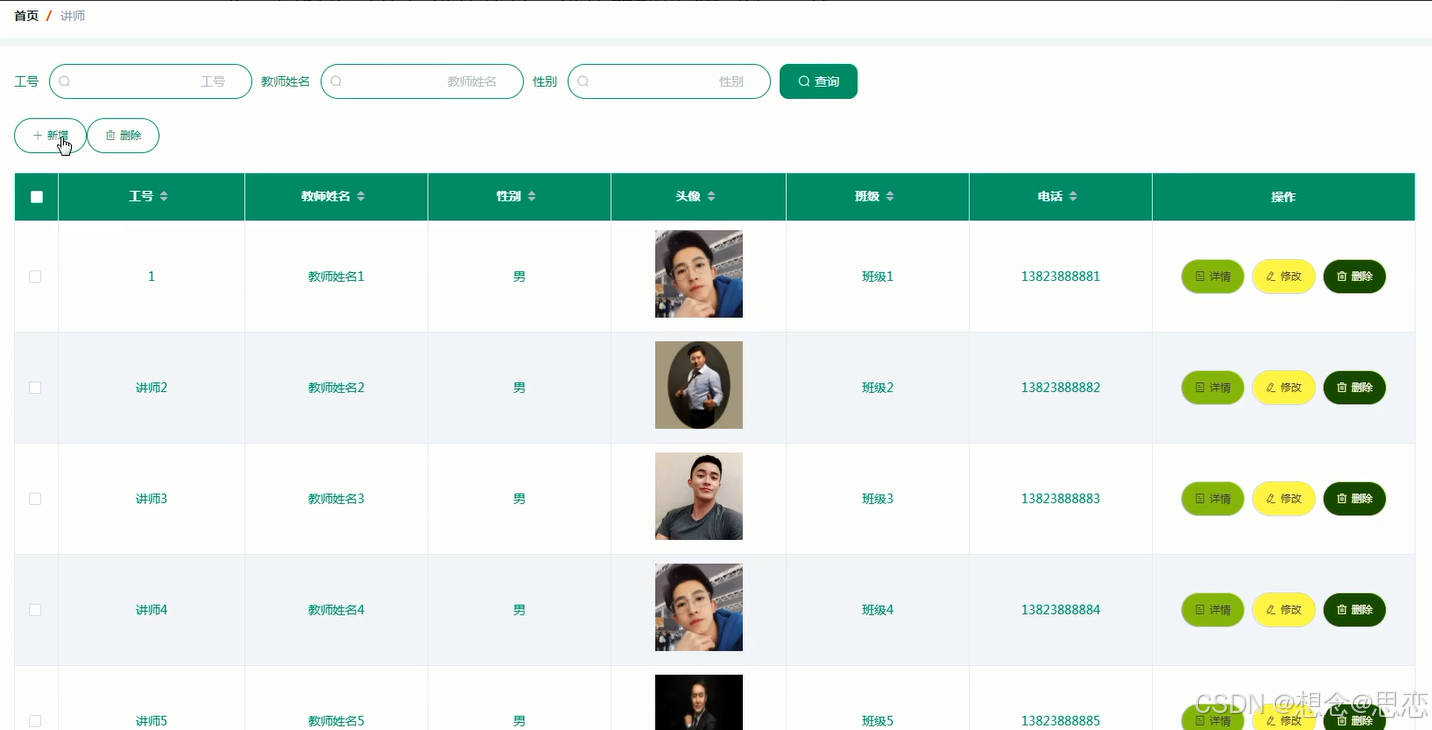The width and height of the screenshot is (1432, 730).
Task: Open avatar thumbnail for 教师姓名4
Action: pyautogui.click(x=699, y=607)
